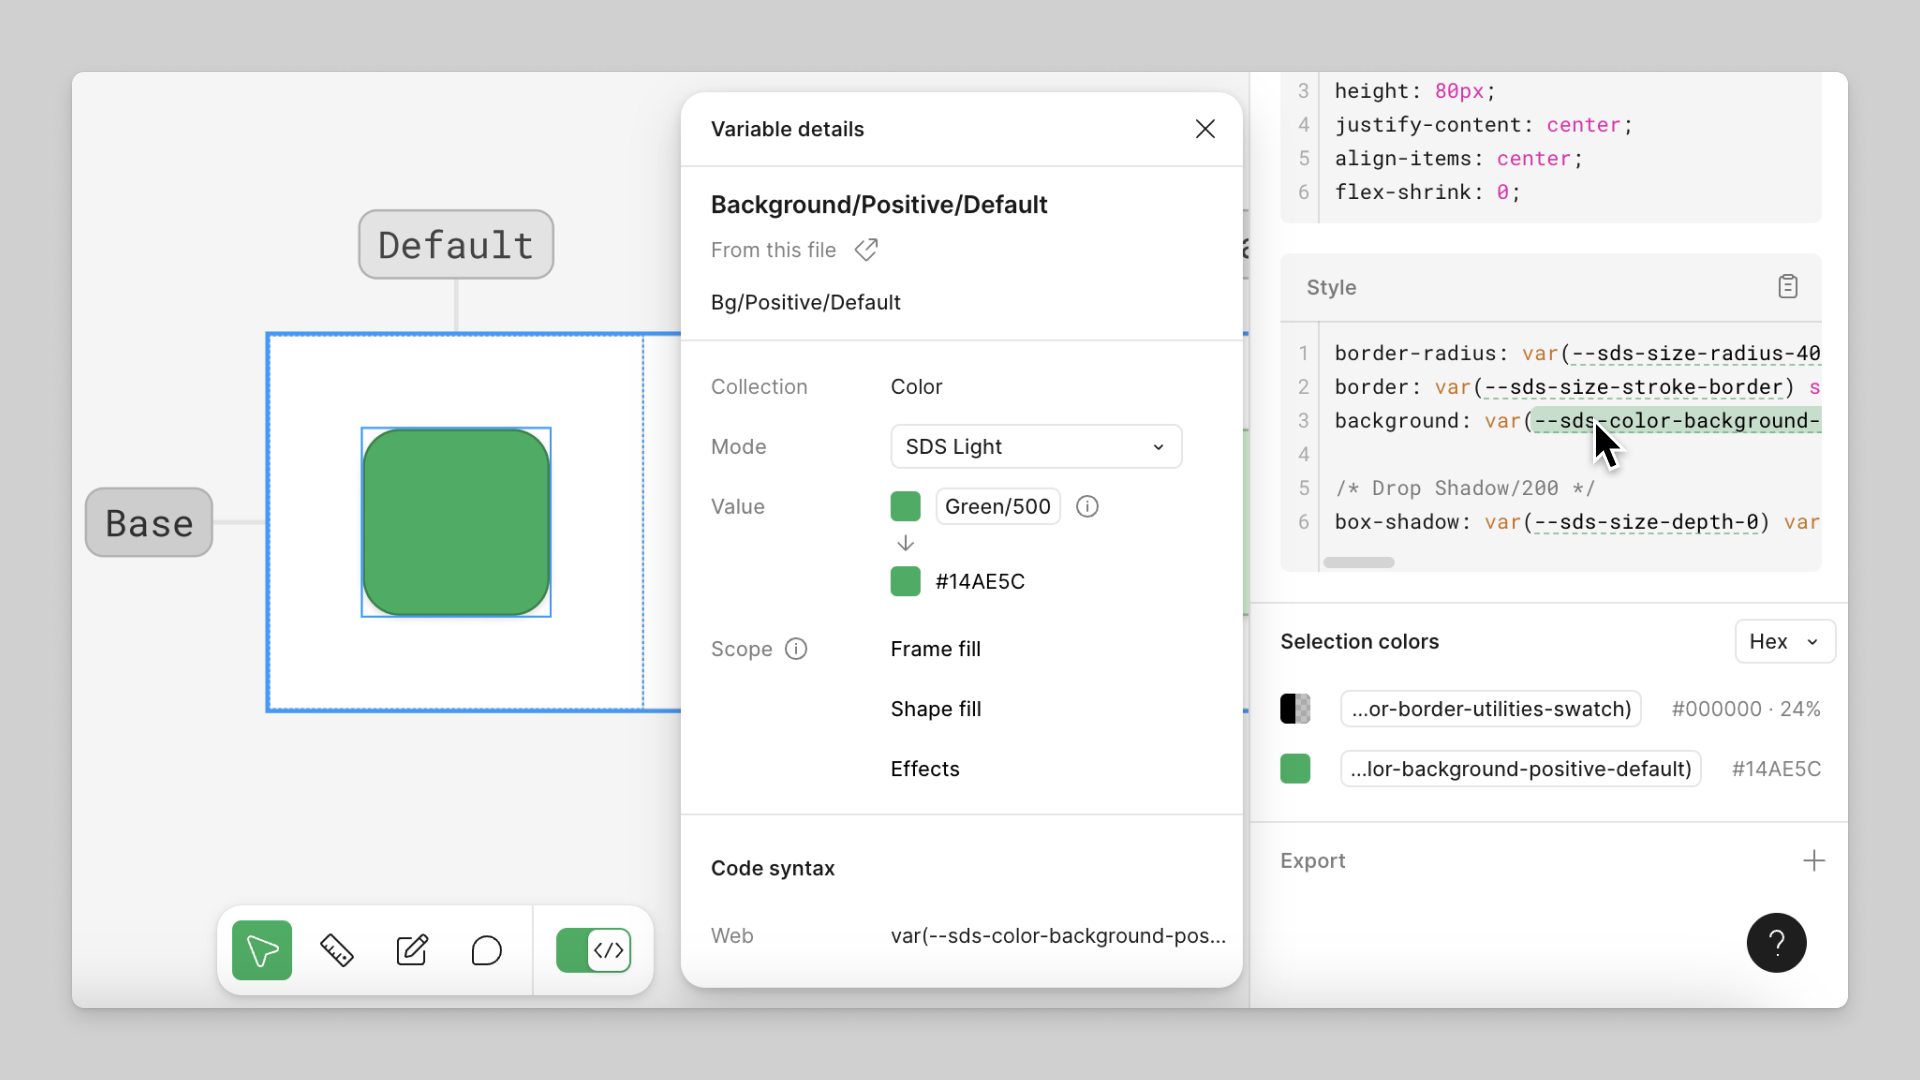The height and width of the screenshot is (1080, 1920).
Task: Select the Measure ruler tool
Action: pyautogui.click(x=337, y=950)
